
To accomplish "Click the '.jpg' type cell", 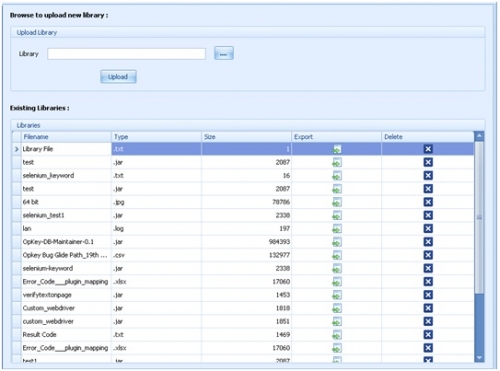I will tap(156, 202).
